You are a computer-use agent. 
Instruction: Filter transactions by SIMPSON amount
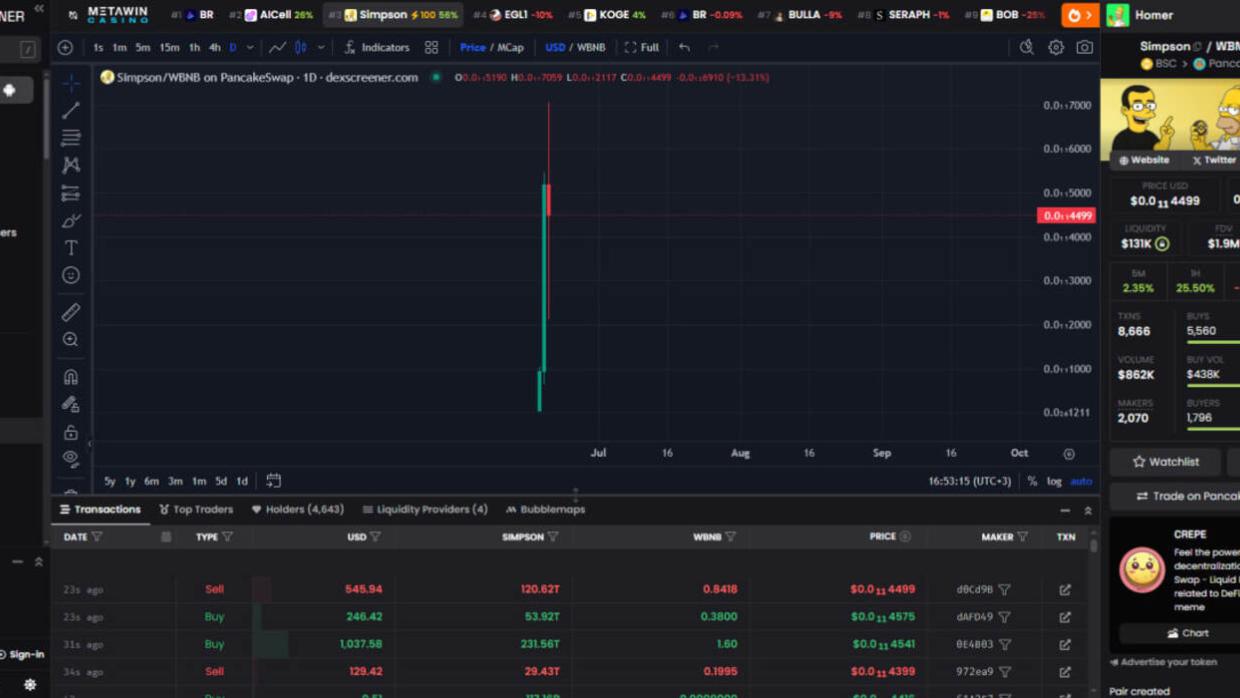tap(553, 537)
